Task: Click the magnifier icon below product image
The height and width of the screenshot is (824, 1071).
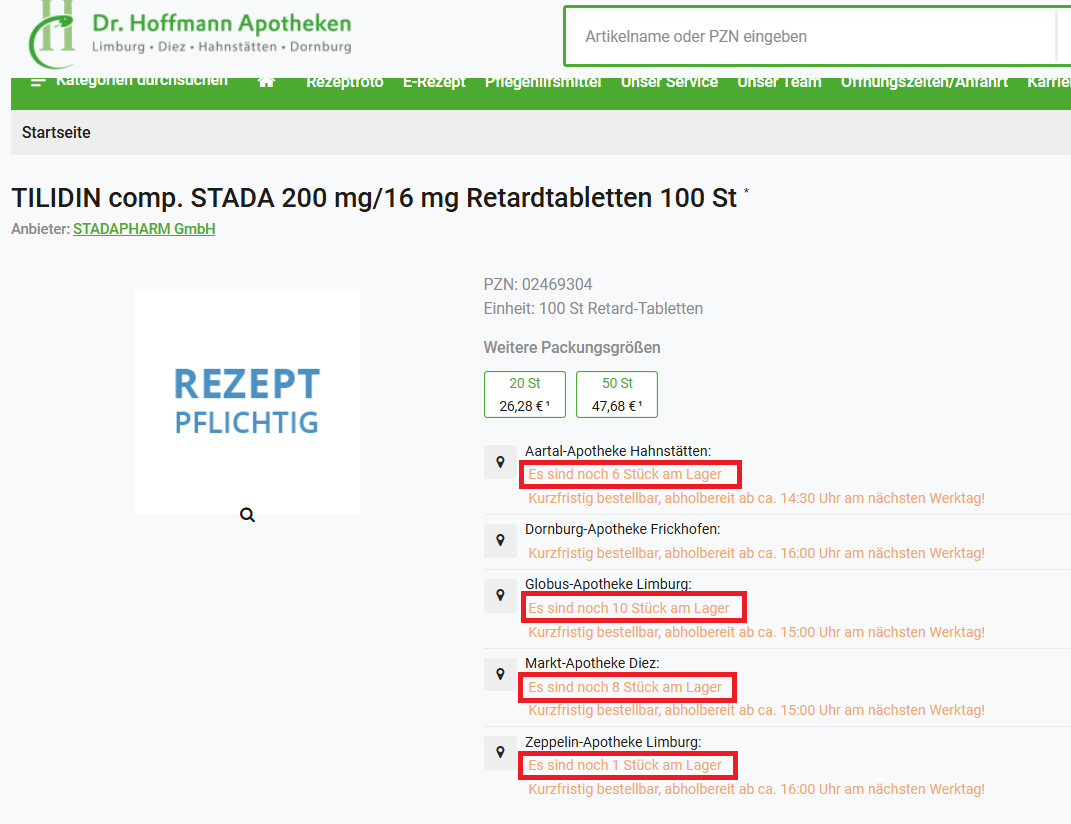Action: (x=247, y=515)
